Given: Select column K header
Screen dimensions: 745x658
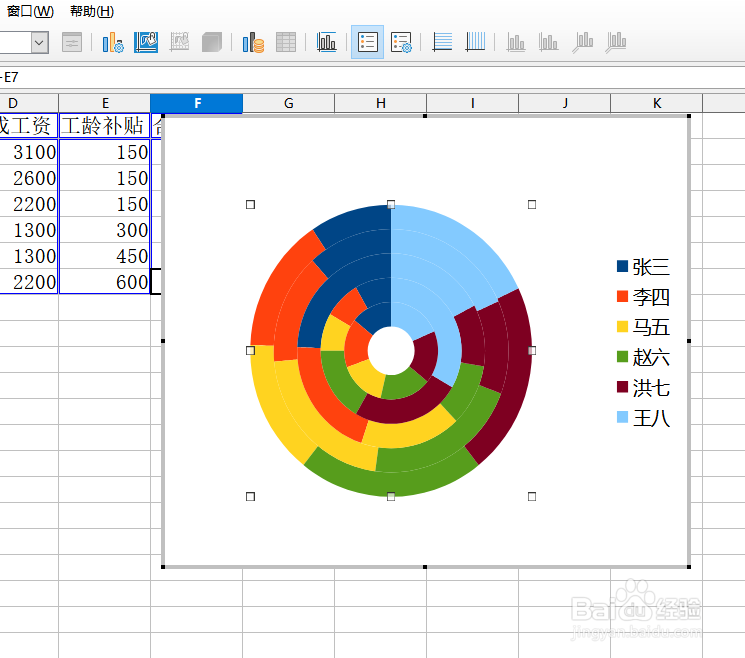Looking at the screenshot, I should coord(657,103).
